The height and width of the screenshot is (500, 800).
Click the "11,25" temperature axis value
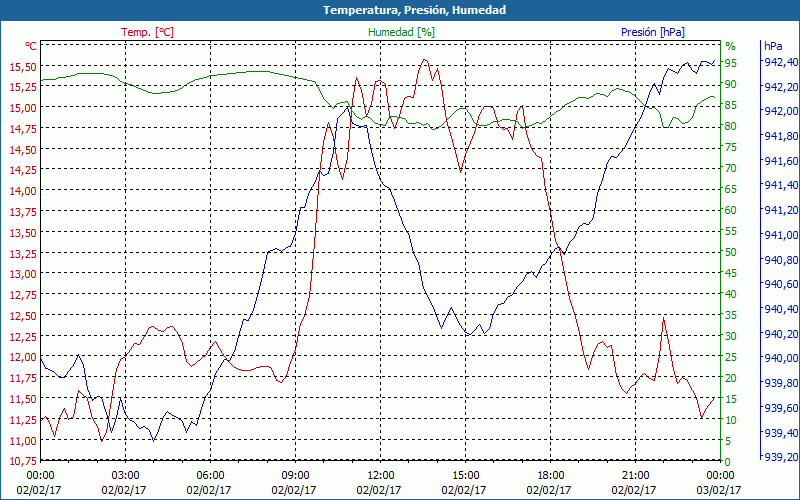click(23, 419)
